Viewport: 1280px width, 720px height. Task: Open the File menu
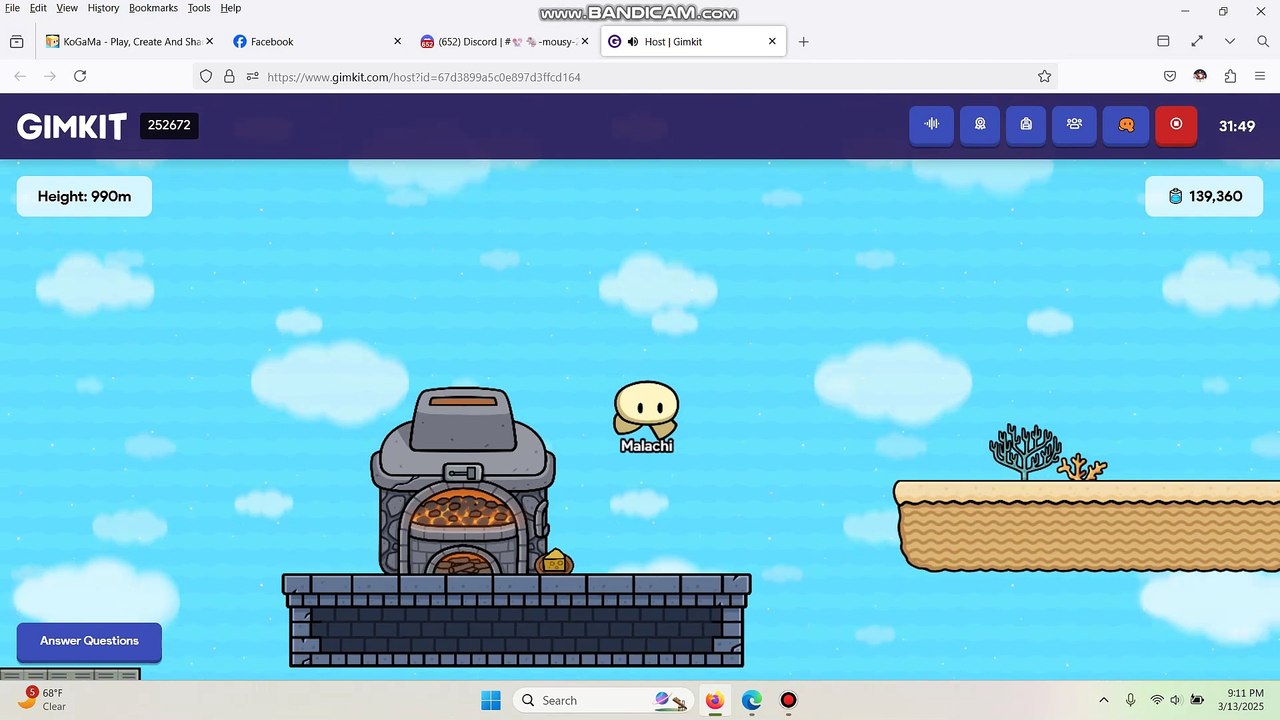click(12, 8)
